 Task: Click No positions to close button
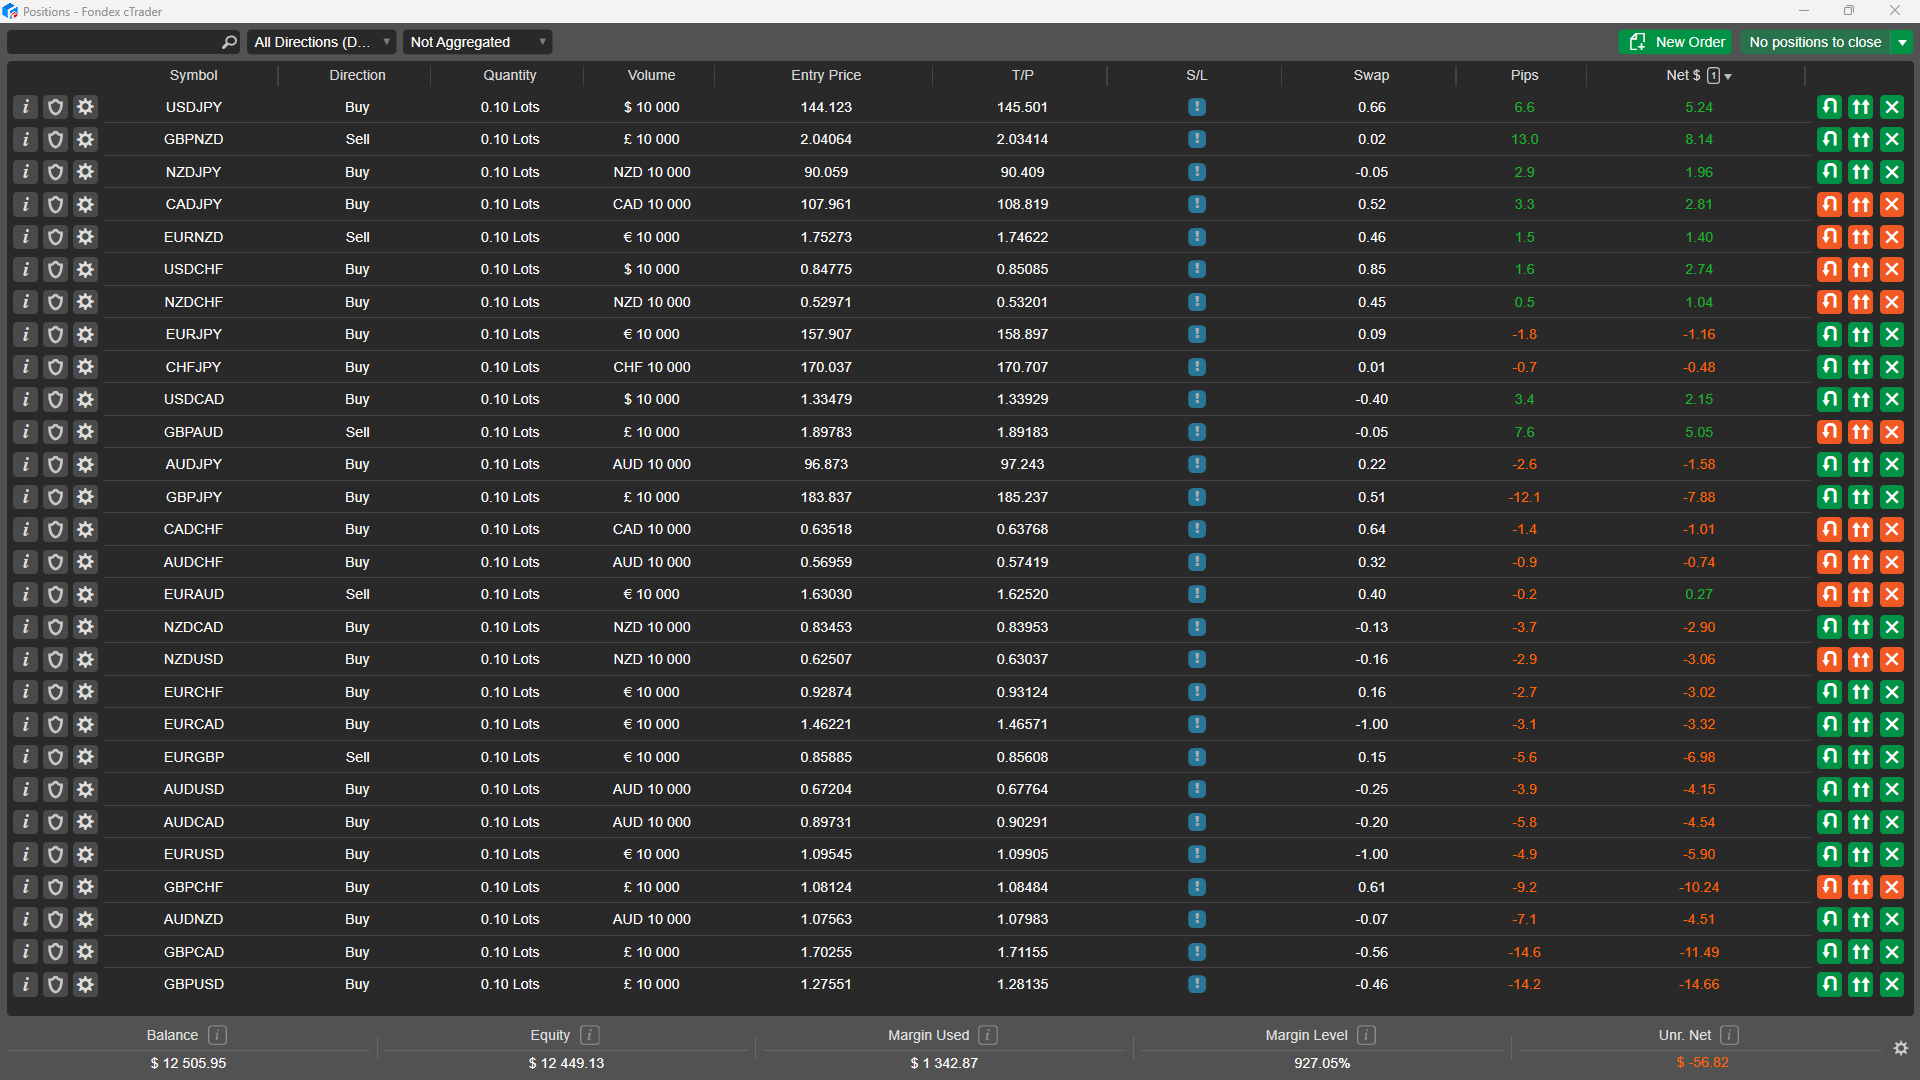coord(1815,42)
